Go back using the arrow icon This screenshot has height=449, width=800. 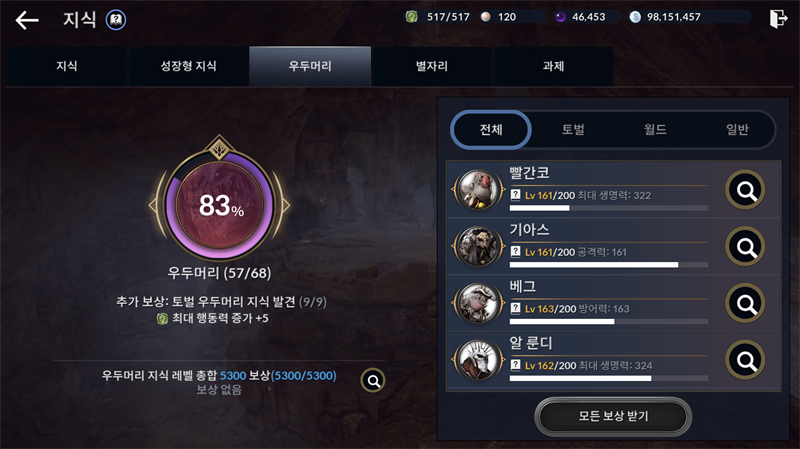click(x=27, y=20)
